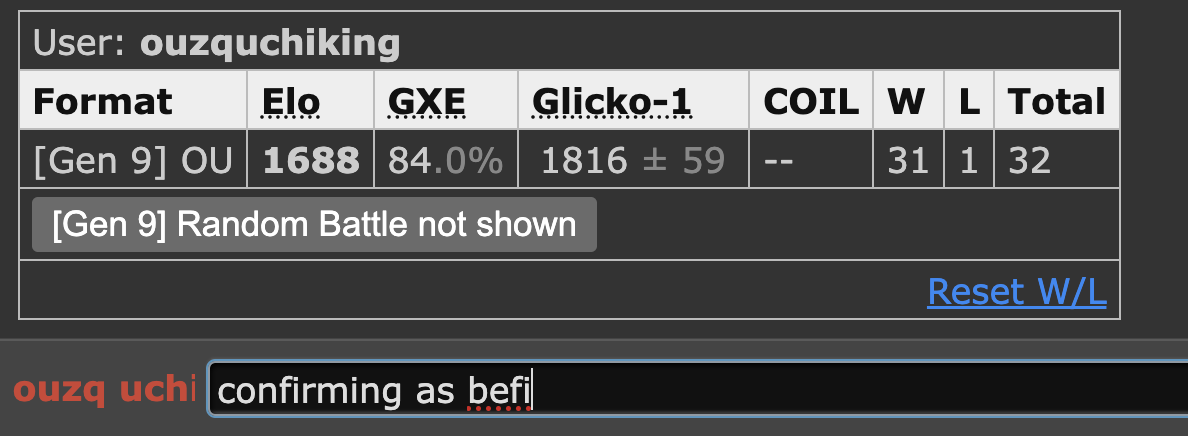Select the [Gen 9] OU format cell
Screen dimensions: 1188x436
(132, 160)
